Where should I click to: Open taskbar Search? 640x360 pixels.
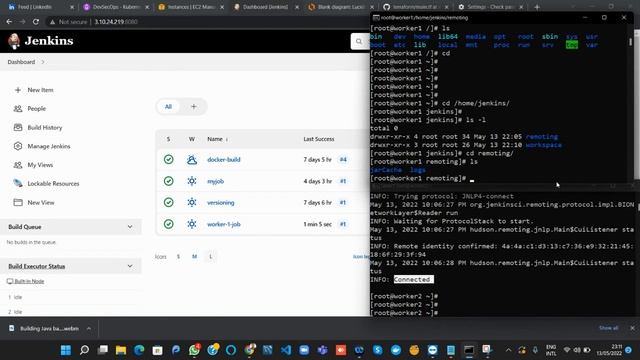tap(84, 350)
